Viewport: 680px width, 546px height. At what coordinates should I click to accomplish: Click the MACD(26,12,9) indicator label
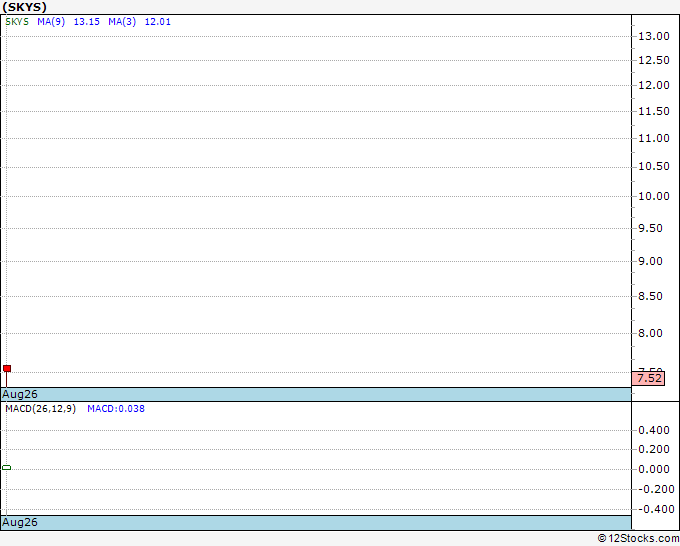[x=41, y=409]
